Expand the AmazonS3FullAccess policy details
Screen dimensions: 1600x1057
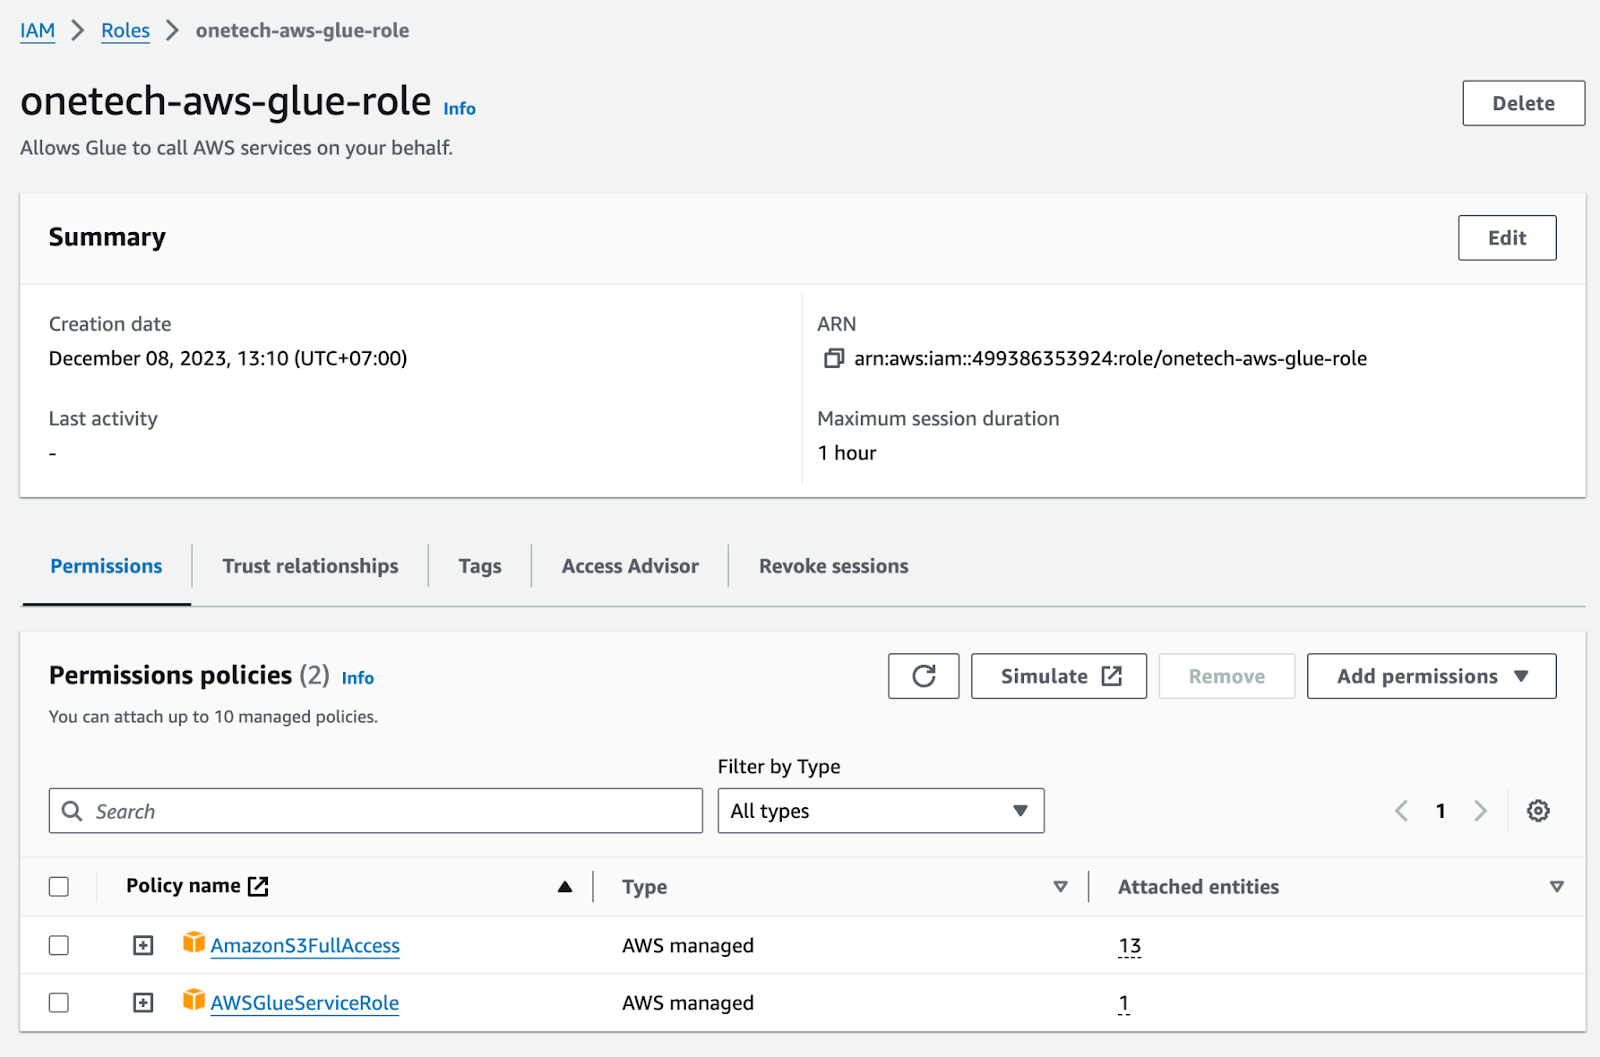pyautogui.click(x=142, y=944)
